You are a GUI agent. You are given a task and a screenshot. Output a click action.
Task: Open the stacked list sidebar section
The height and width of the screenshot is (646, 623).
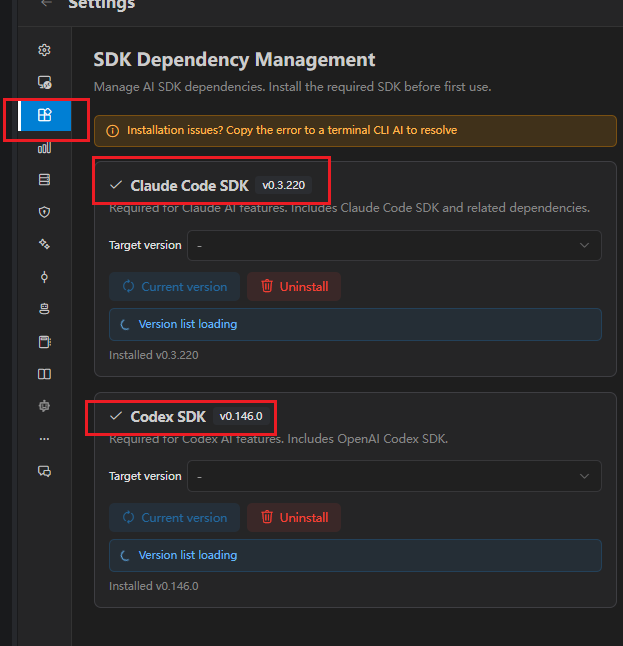(44, 180)
